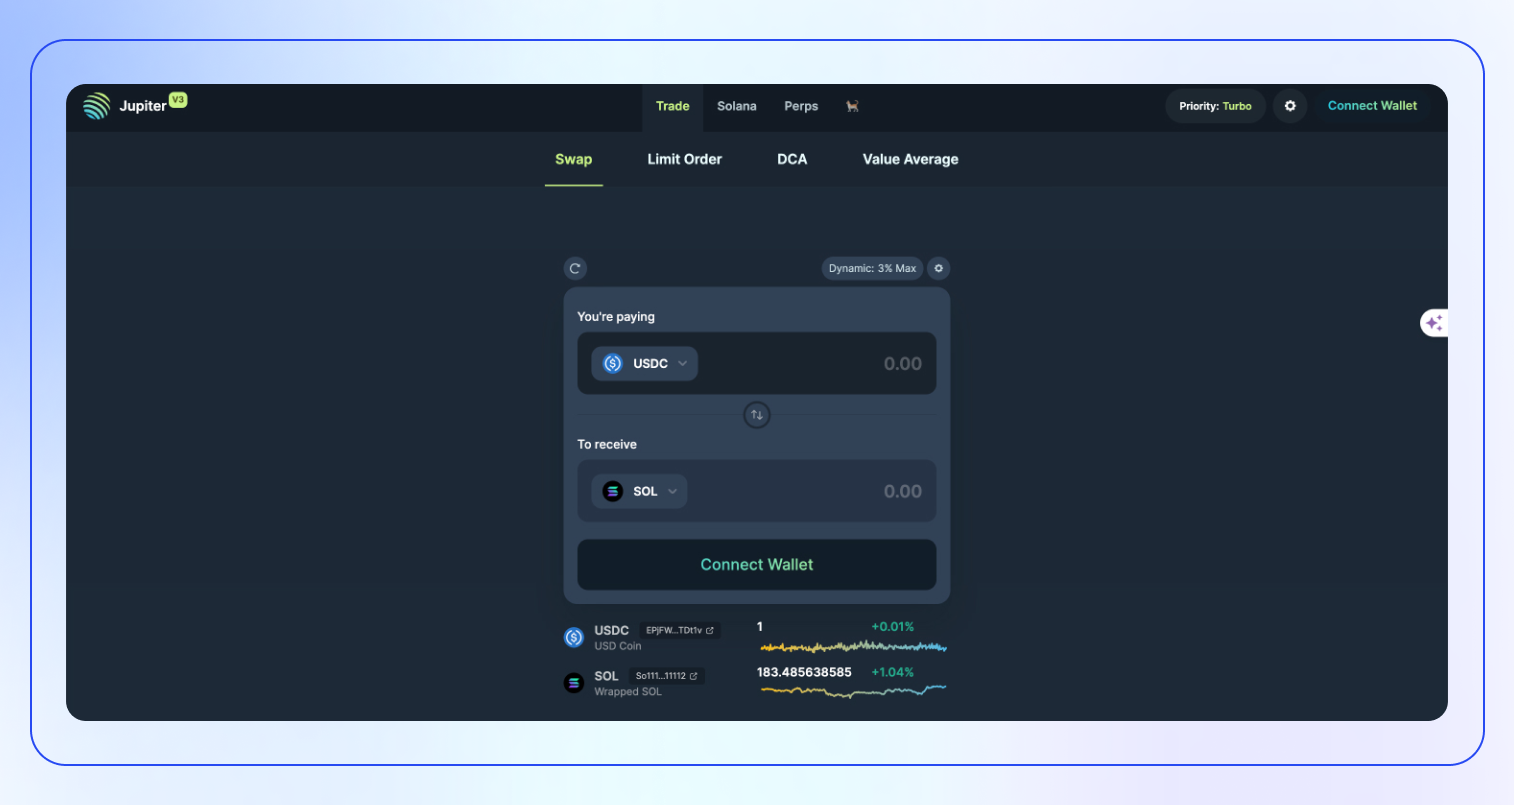Click the SOL price sparkline chart
1514x805 pixels.
tap(853, 690)
